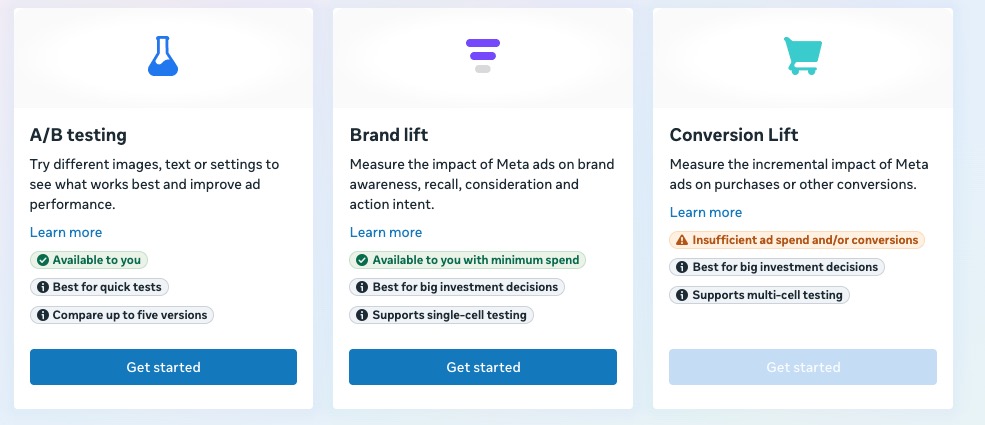
Task: Click the info icon beside 'Best for quick tests'
Action: [43, 287]
